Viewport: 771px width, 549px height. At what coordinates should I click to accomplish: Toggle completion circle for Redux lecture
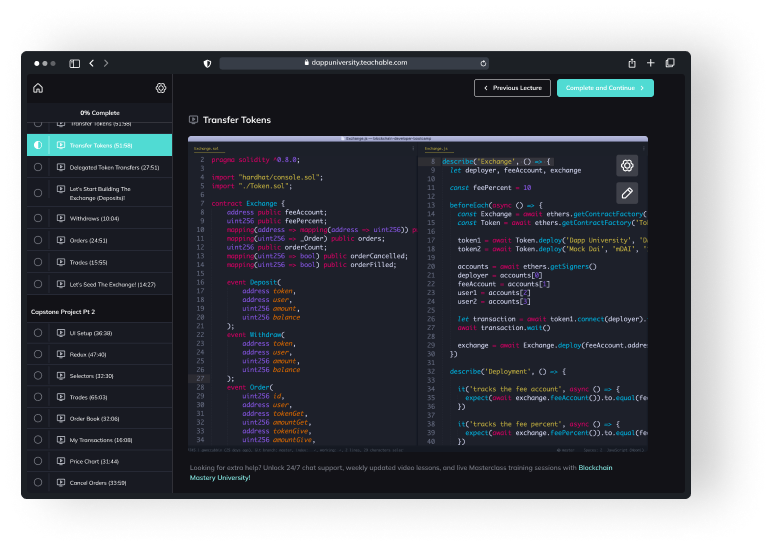pyautogui.click(x=38, y=354)
